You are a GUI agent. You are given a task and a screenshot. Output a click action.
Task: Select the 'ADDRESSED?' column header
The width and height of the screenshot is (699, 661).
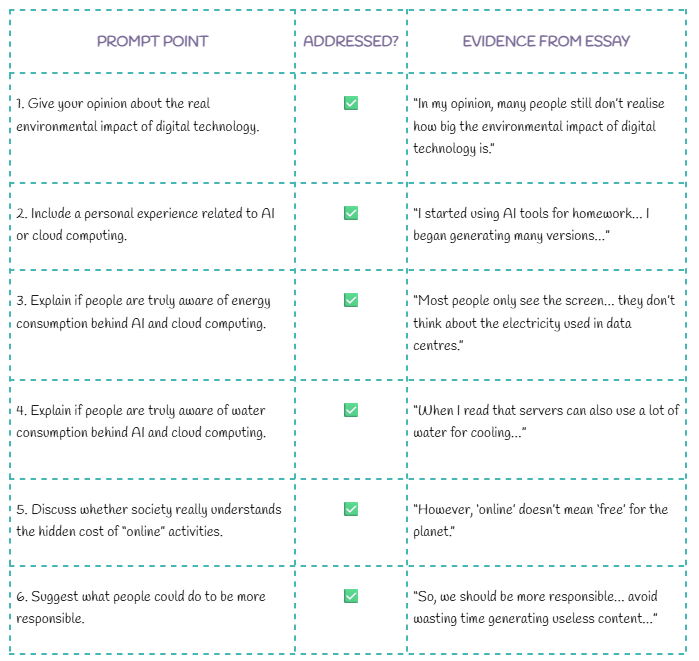tap(351, 42)
